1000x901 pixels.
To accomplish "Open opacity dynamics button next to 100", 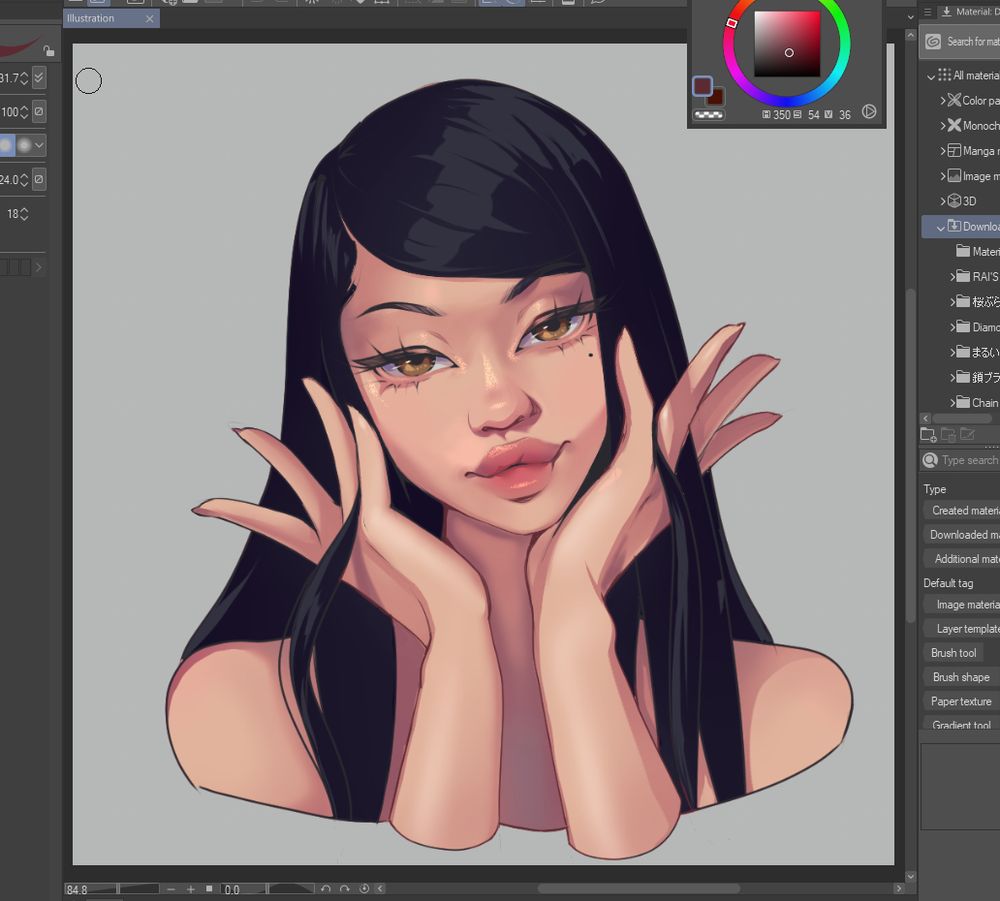I will pyautogui.click(x=39, y=112).
